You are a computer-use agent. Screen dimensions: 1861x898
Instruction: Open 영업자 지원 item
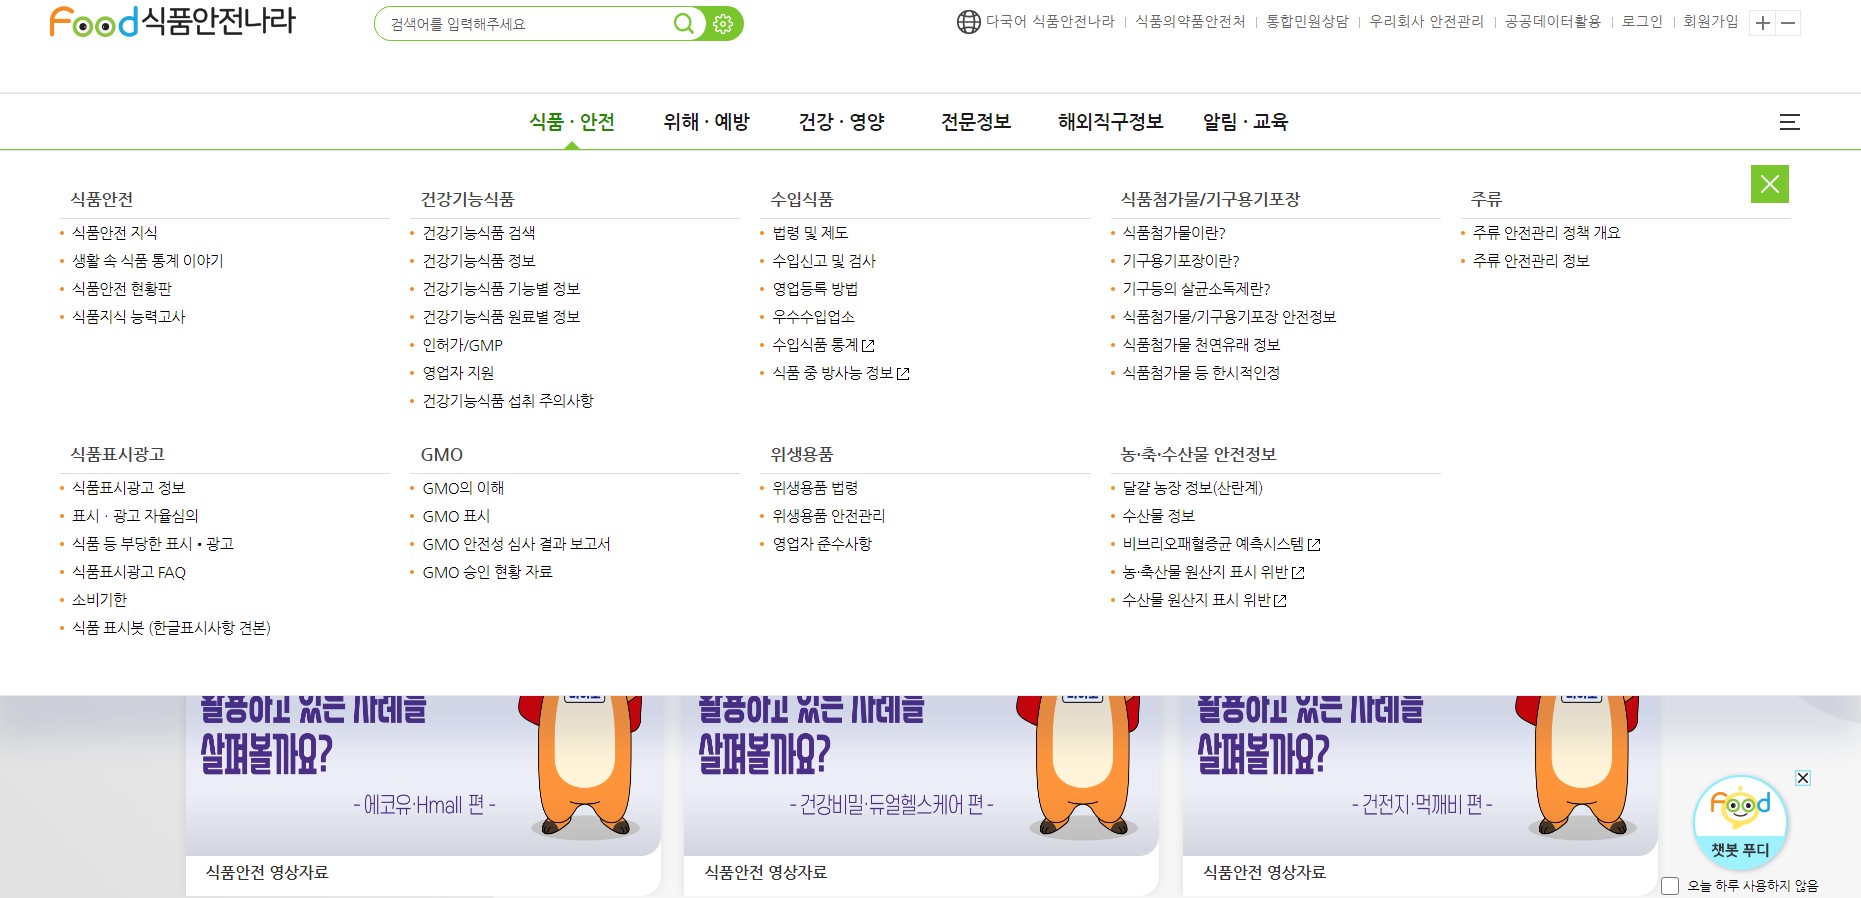click(458, 373)
